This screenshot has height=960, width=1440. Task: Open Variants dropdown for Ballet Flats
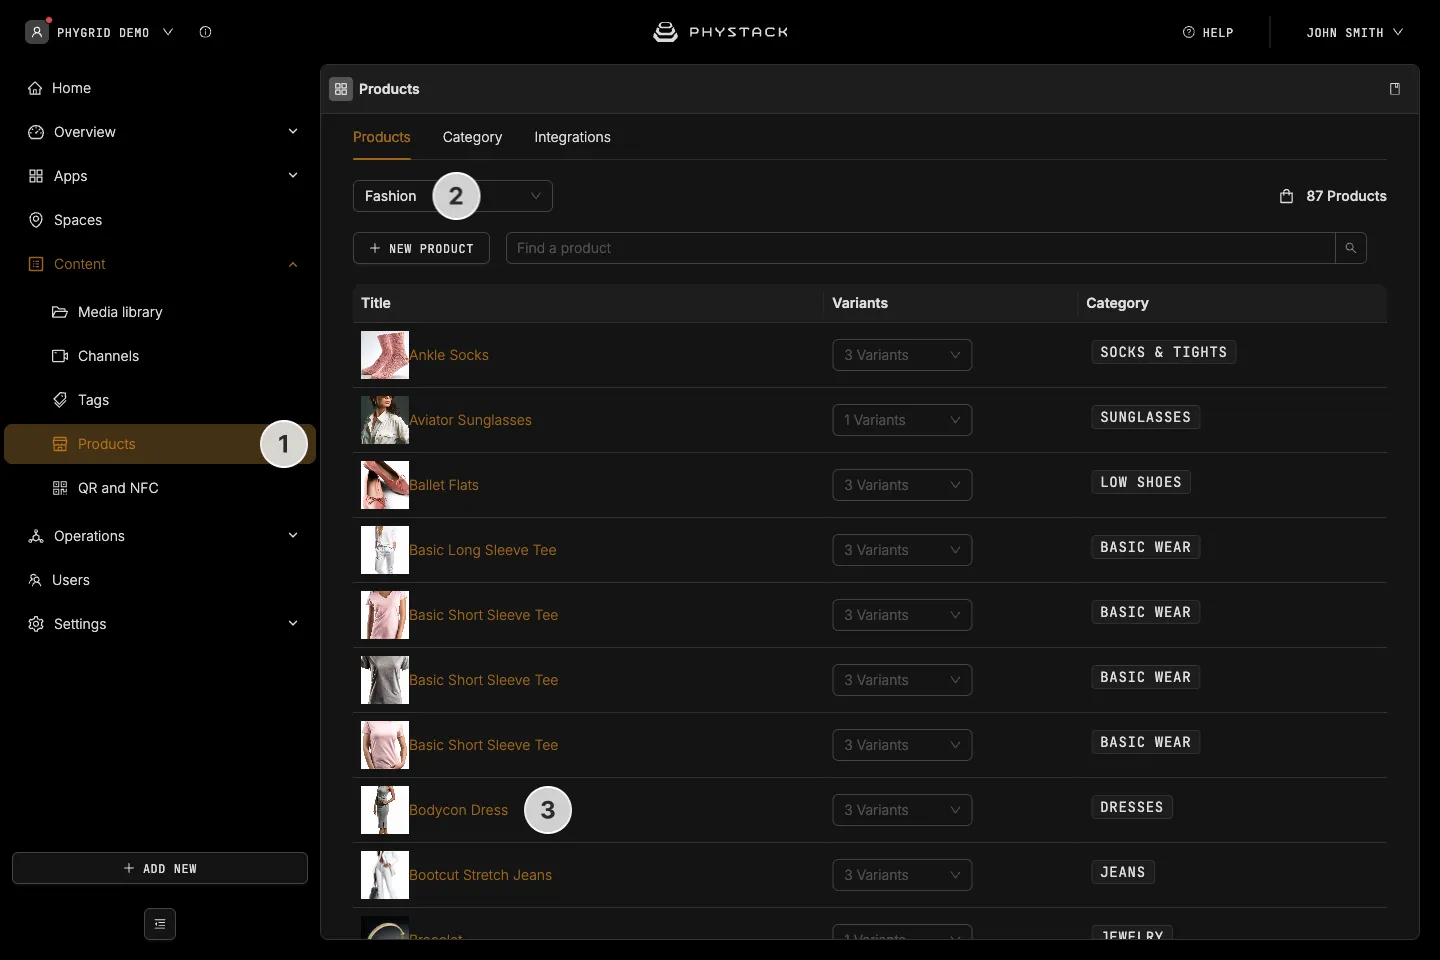point(902,485)
